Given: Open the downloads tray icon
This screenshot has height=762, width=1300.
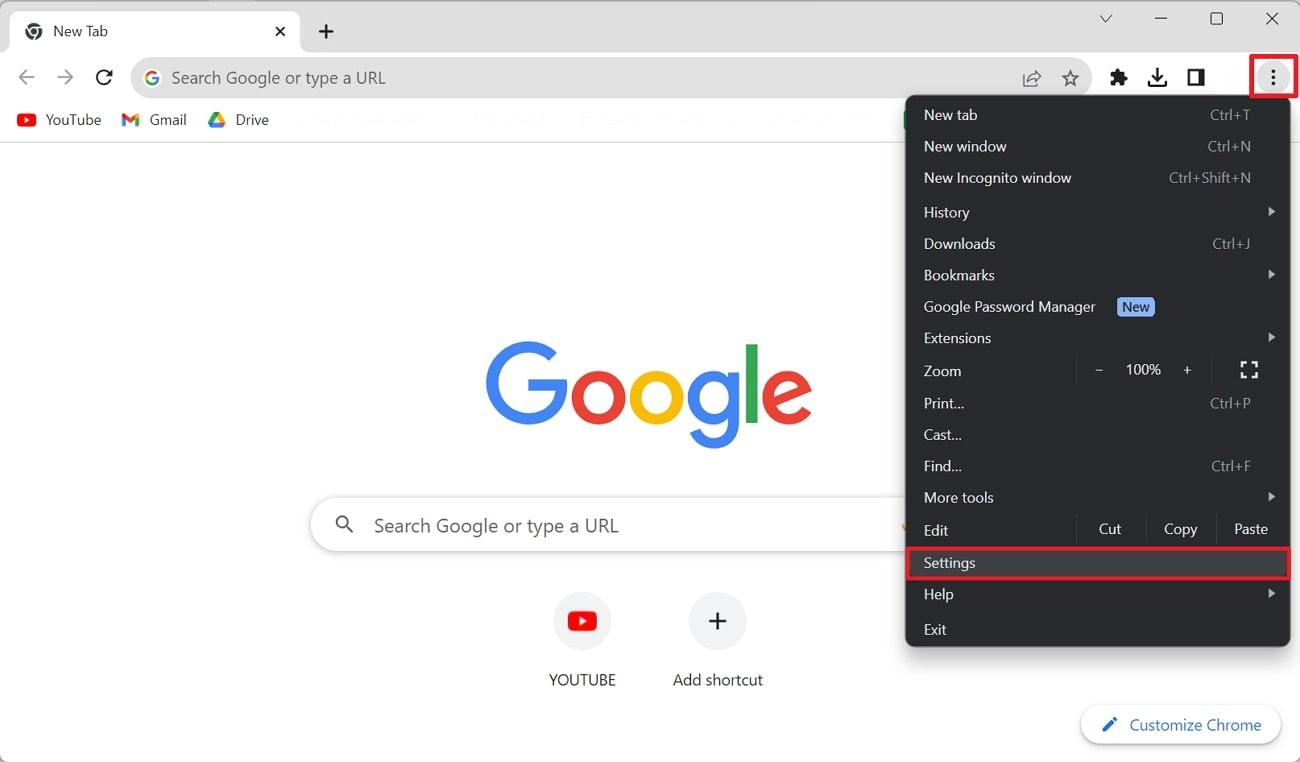Looking at the screenshot, I should (1157, 78).
